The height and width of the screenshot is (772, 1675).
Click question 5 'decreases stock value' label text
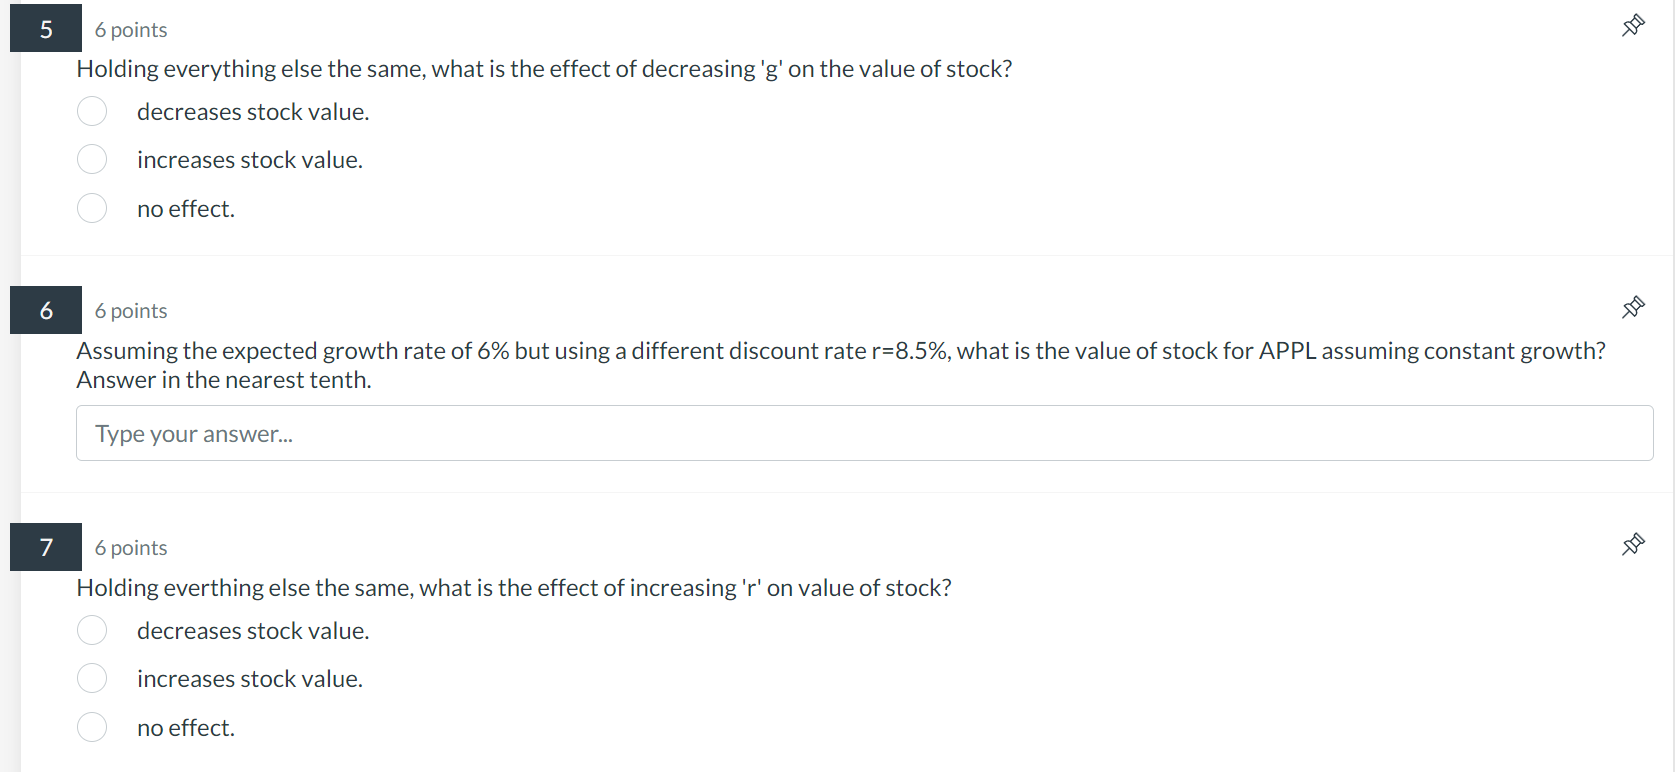coord(253,112)
